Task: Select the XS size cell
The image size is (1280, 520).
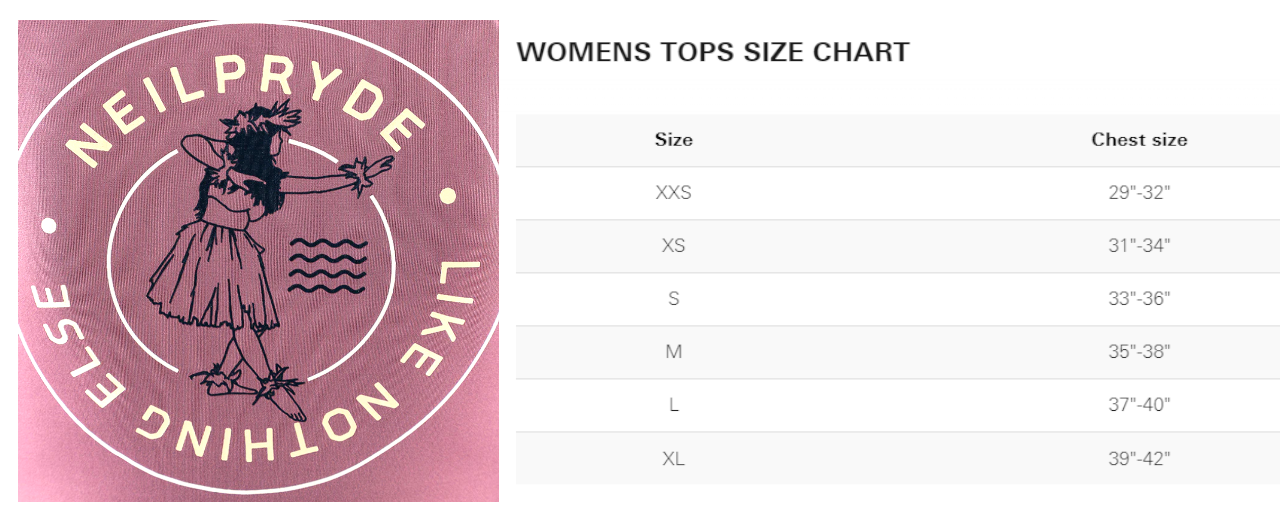Action: coord(673,246)
